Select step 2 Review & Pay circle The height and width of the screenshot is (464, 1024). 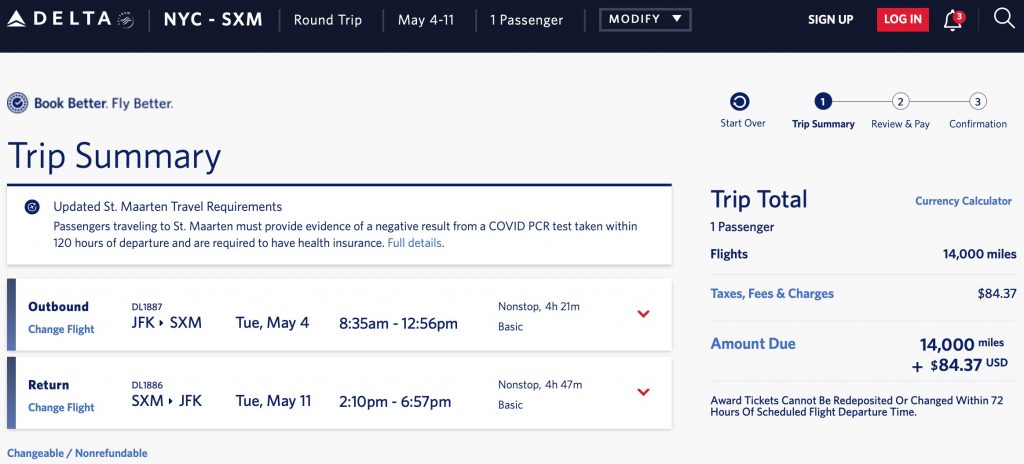click(900, 101)
